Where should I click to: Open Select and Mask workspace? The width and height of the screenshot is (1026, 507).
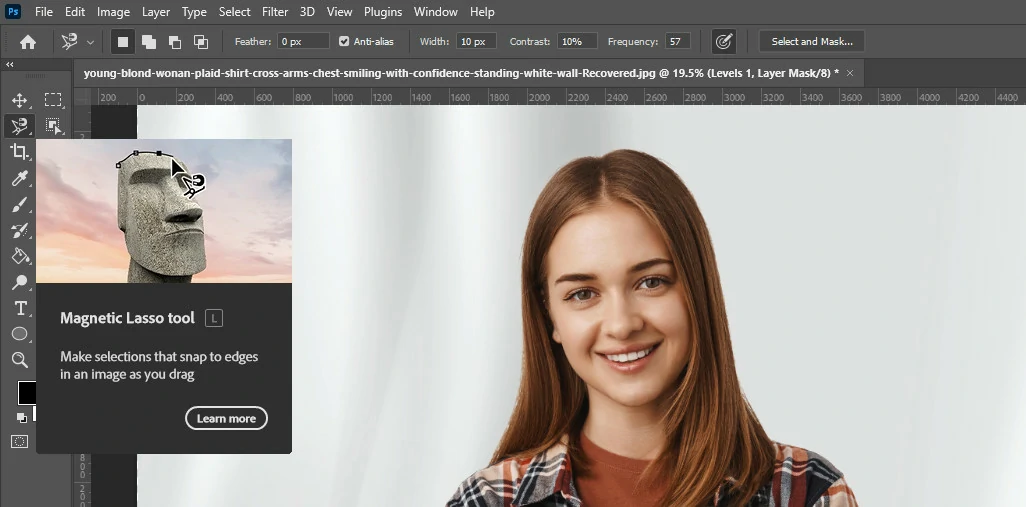811,41
